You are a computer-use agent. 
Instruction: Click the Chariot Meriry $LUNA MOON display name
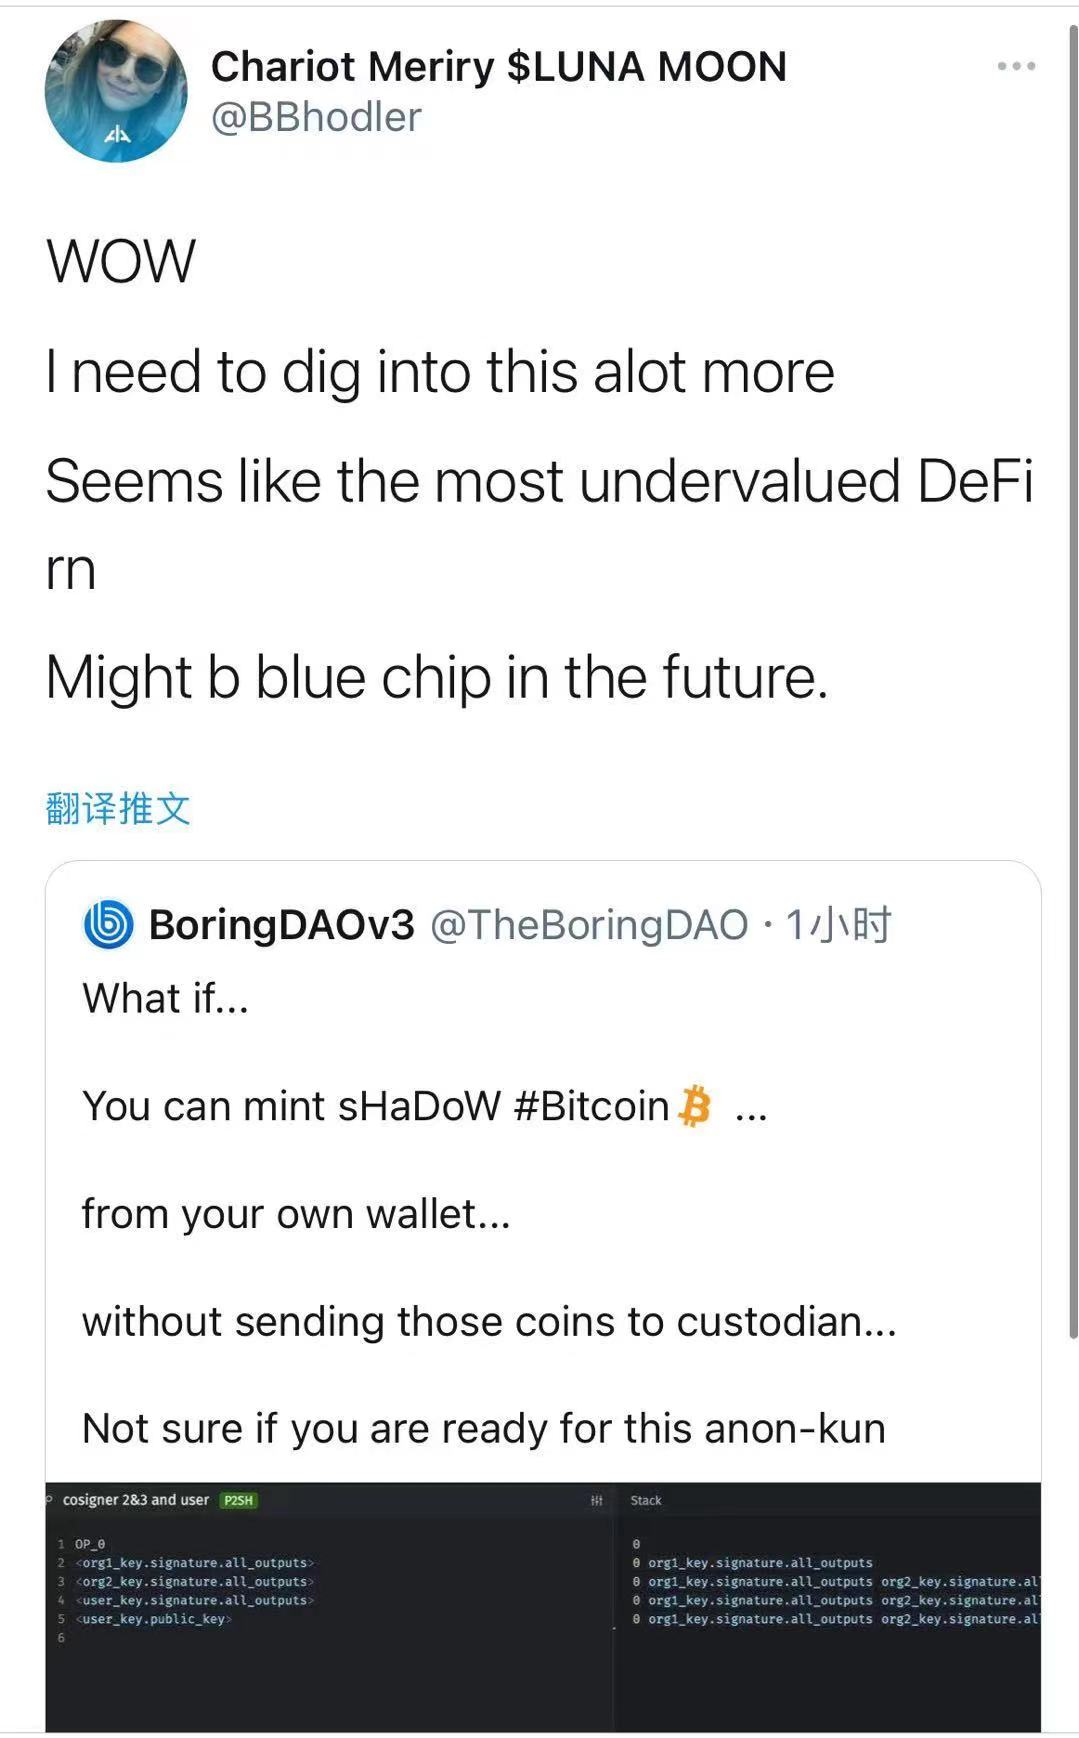pyautogui.click(x=498, y=67)
